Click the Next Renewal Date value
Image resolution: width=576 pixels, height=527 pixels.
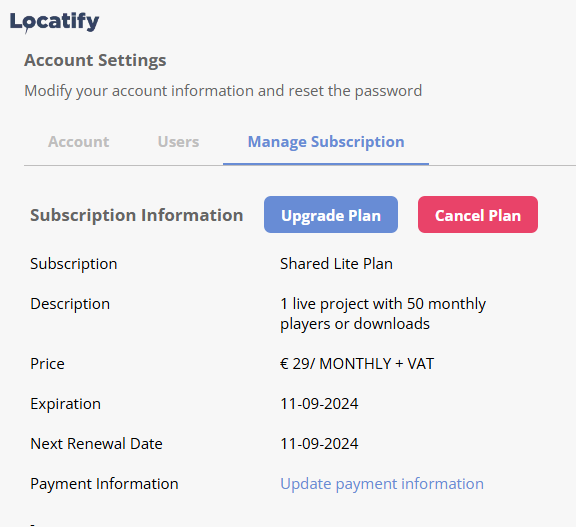coord(319,444)
